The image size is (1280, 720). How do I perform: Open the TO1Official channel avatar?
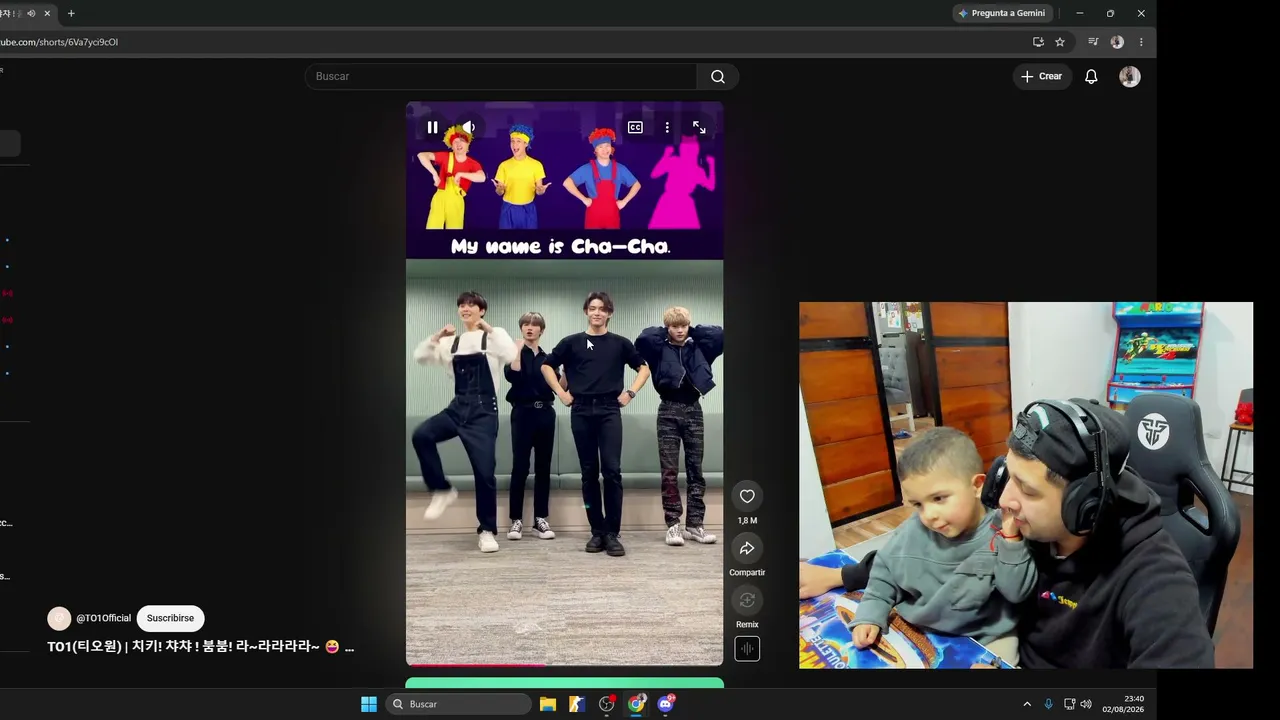pos(59,618)
